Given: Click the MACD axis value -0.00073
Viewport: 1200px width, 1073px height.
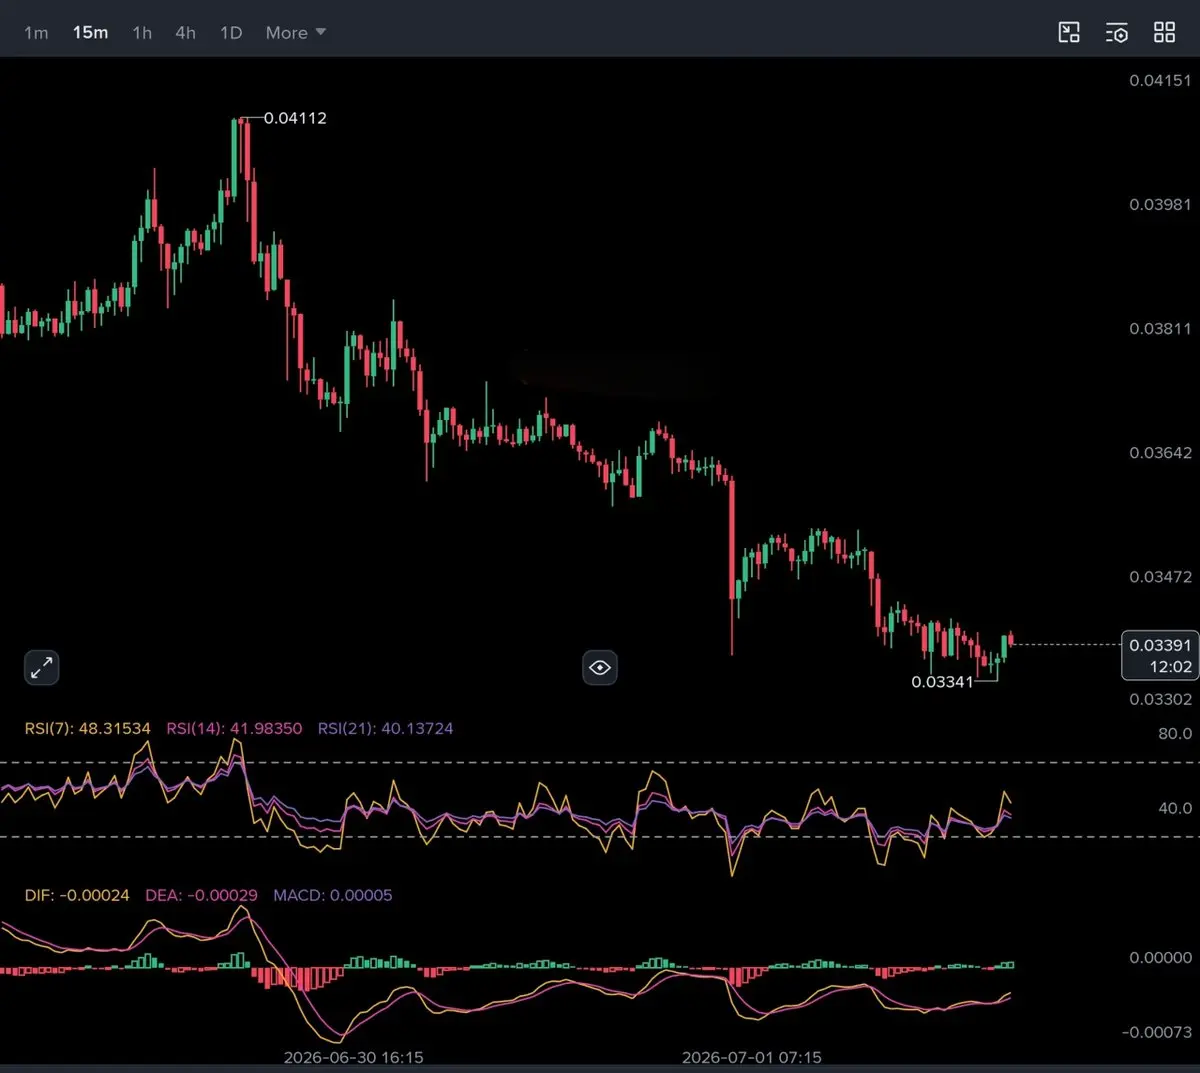Looking at the screenshot, I should (1157, 1031).
